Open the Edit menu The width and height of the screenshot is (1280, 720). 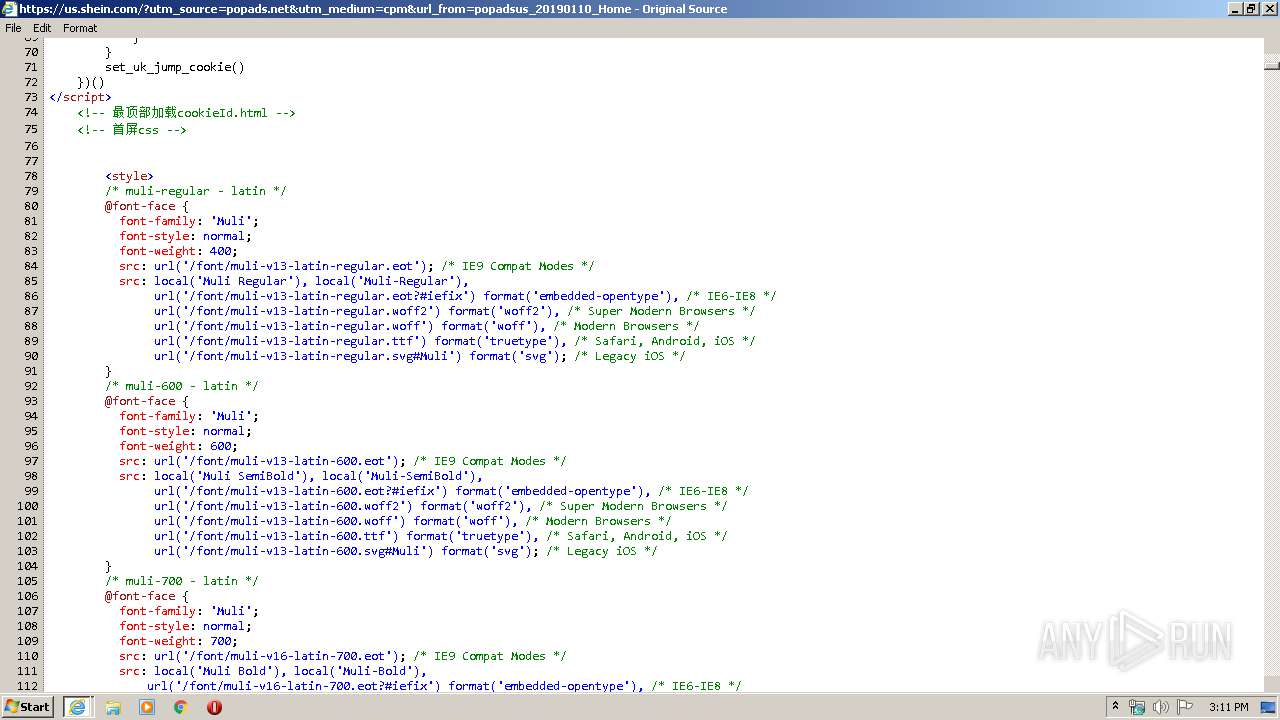[42, 28]
